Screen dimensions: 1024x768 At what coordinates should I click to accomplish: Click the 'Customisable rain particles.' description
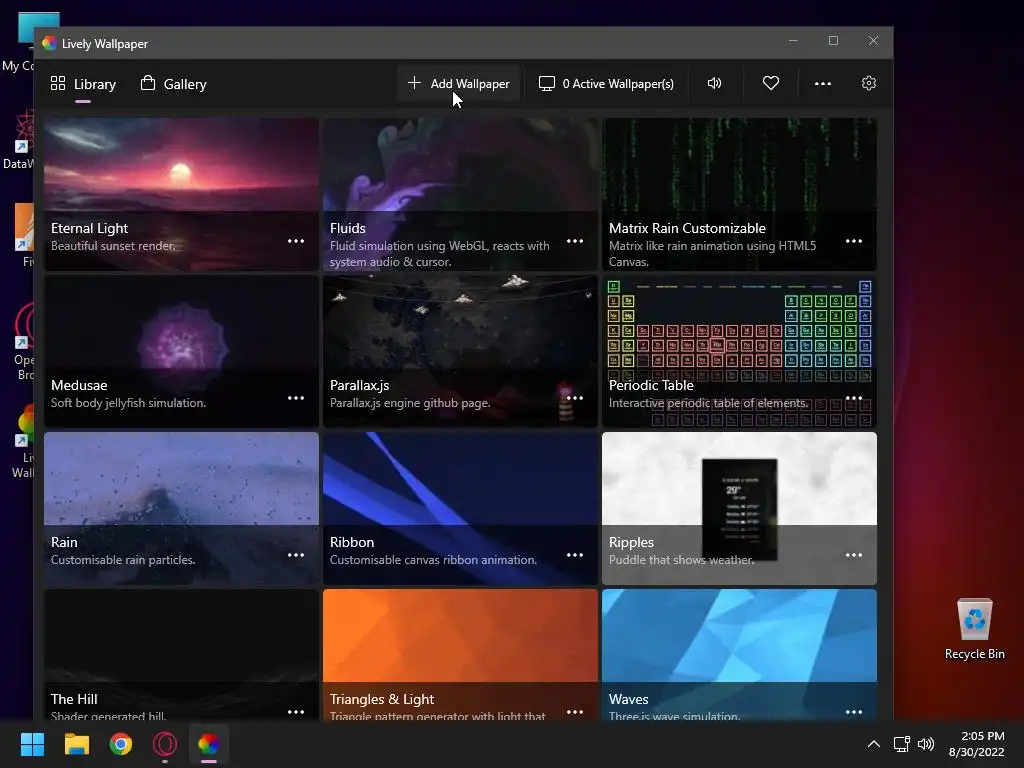[123, 560]
